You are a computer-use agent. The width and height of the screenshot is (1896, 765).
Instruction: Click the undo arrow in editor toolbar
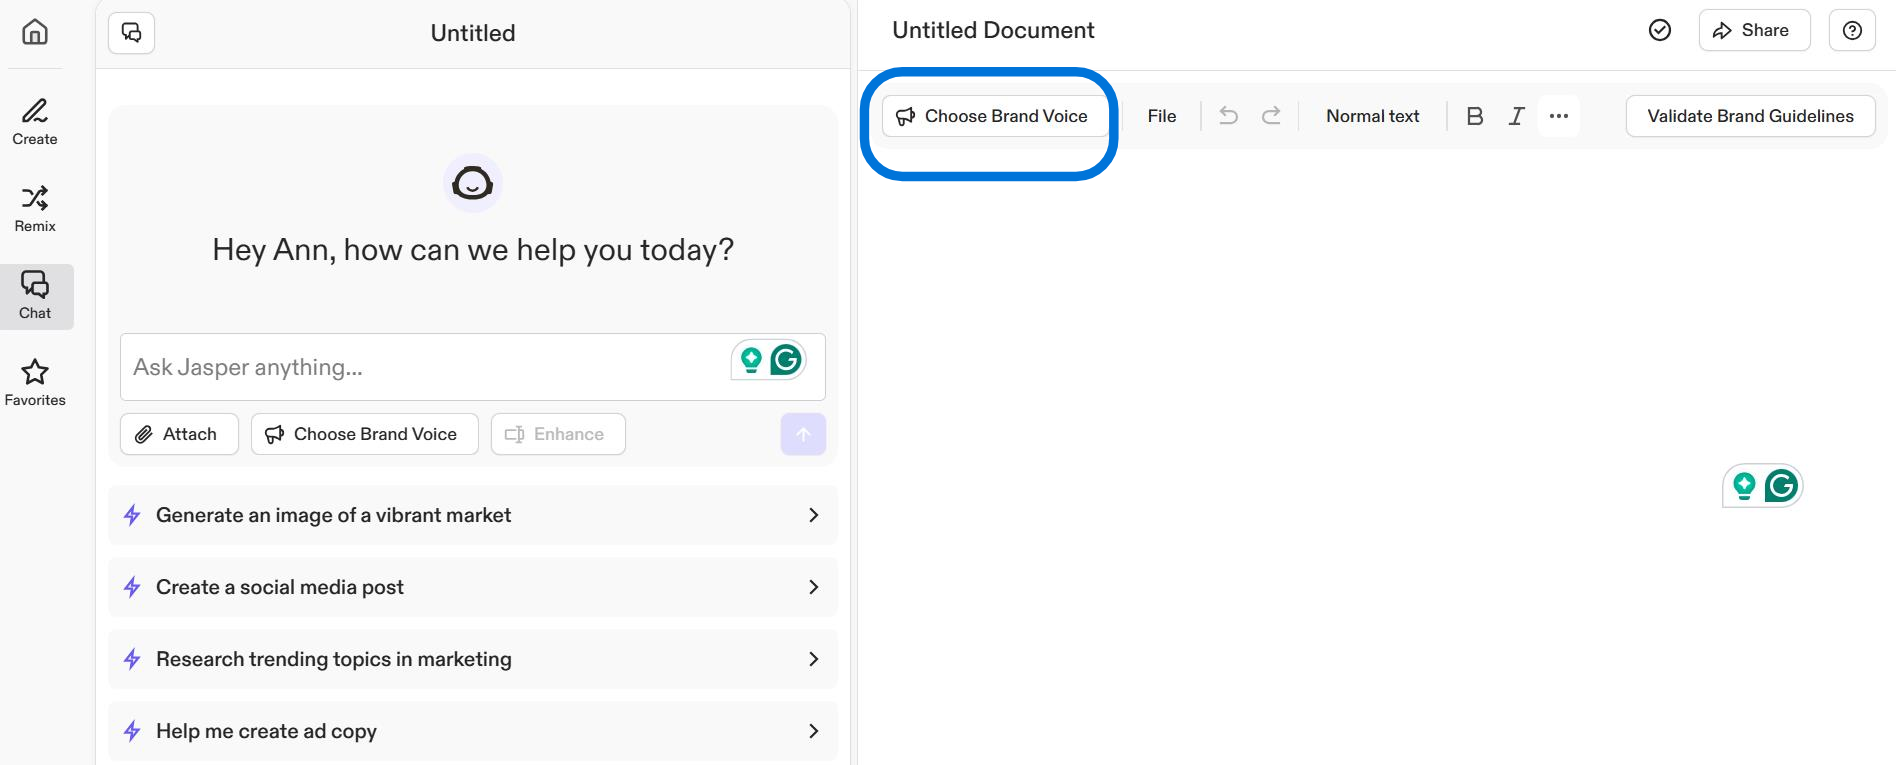coord(1229,116)
